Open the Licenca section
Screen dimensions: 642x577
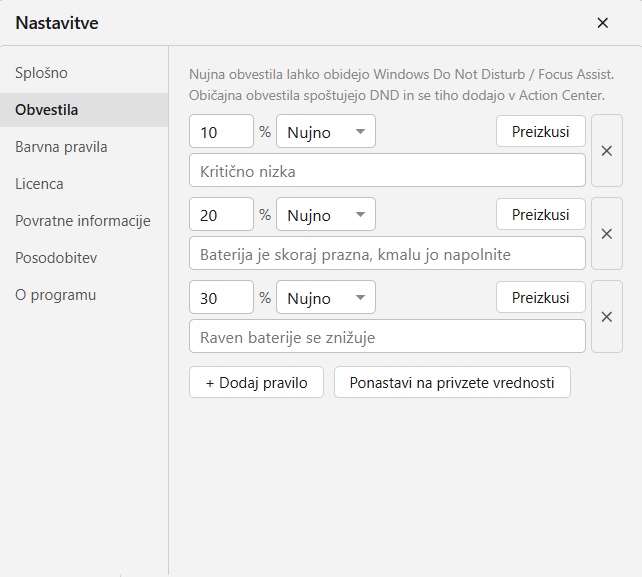pyautogui.click(x=84, y=184)
